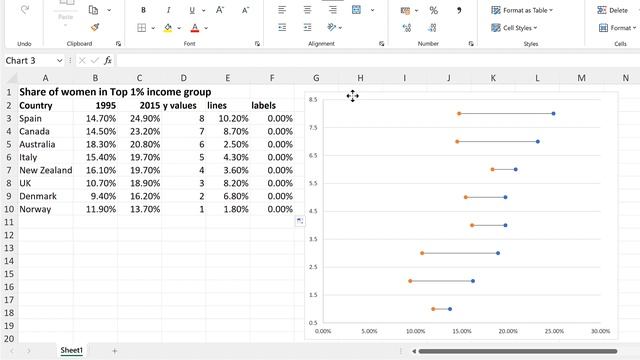Click the Copy icon in Clipboard
This screenshot has width=640, height=360.
[x=93, y=10]
